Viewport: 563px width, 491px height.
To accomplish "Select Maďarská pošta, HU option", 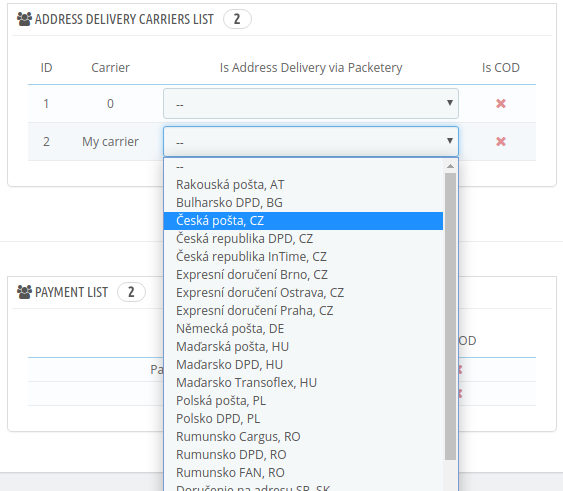I will click(303, 347).
